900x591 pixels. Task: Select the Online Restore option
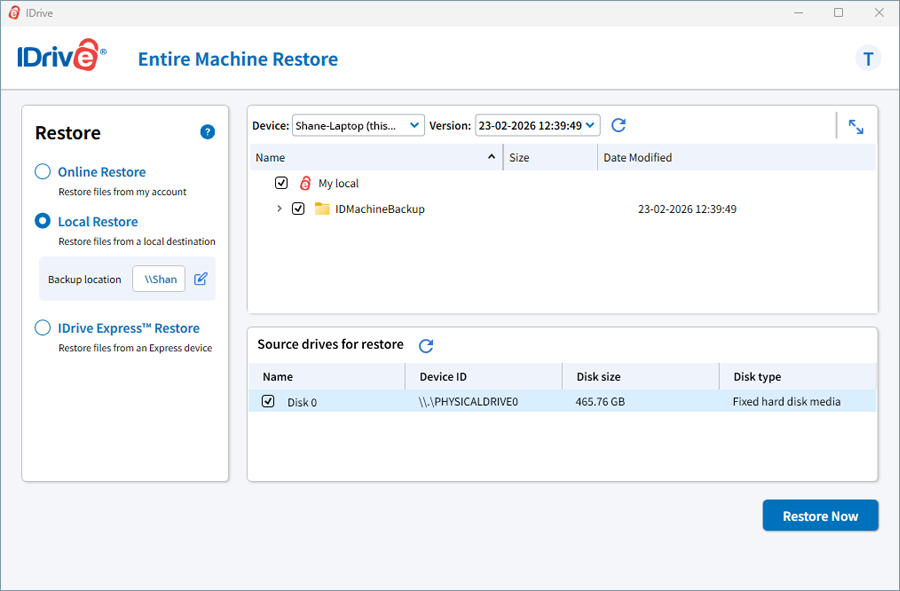[43, 172]
